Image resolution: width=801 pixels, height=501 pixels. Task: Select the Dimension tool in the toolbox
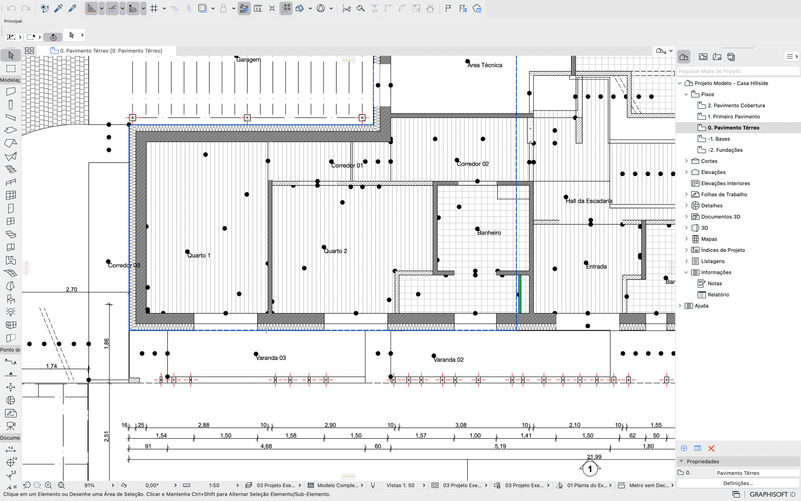(11, 450)
